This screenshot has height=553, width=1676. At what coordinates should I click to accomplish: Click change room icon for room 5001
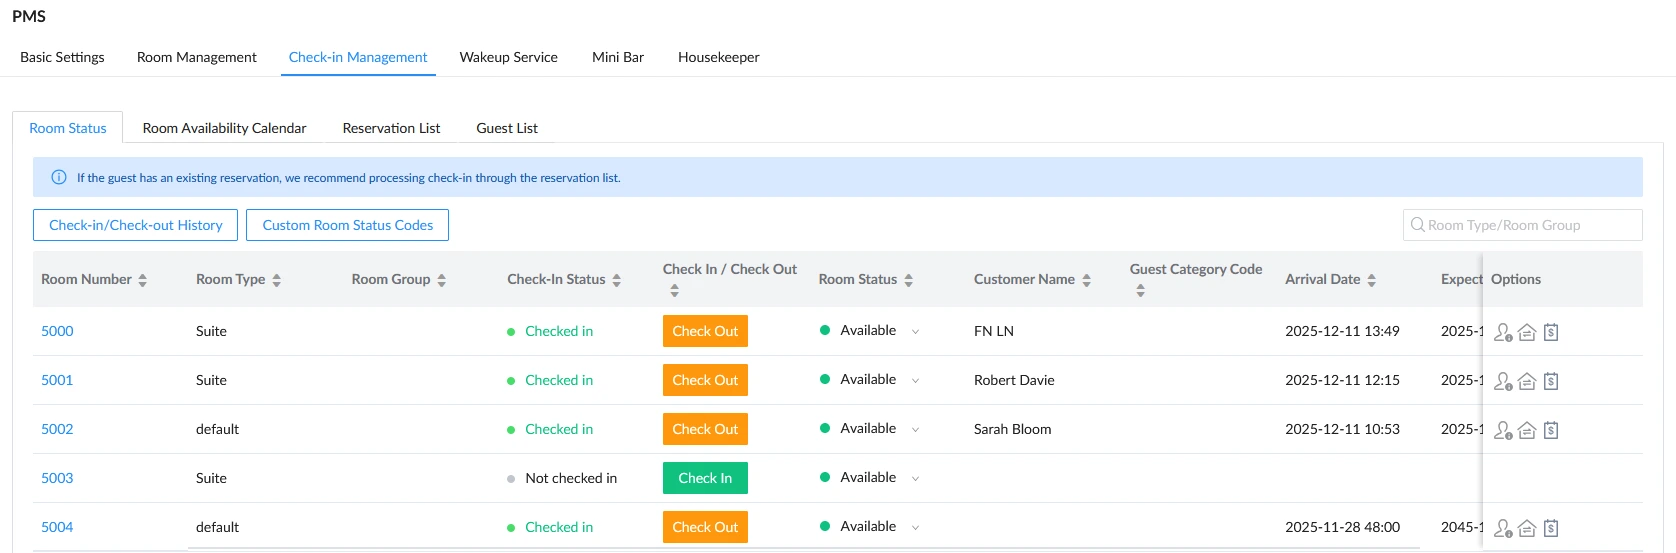pos(1527,381)
